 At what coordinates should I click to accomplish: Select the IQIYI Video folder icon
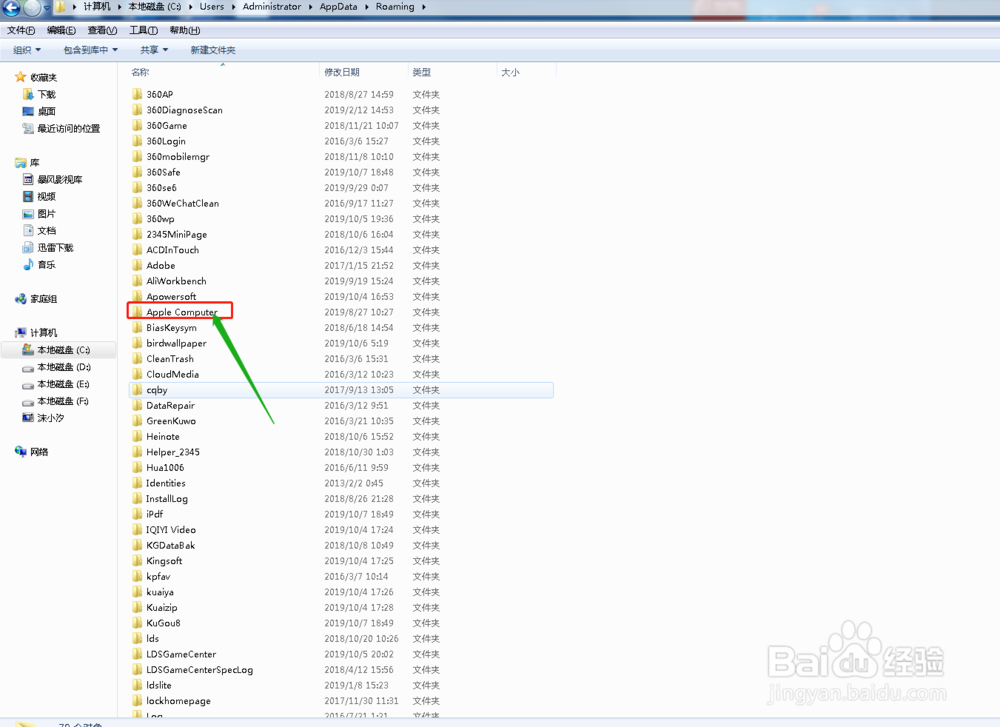click(137, 529)
